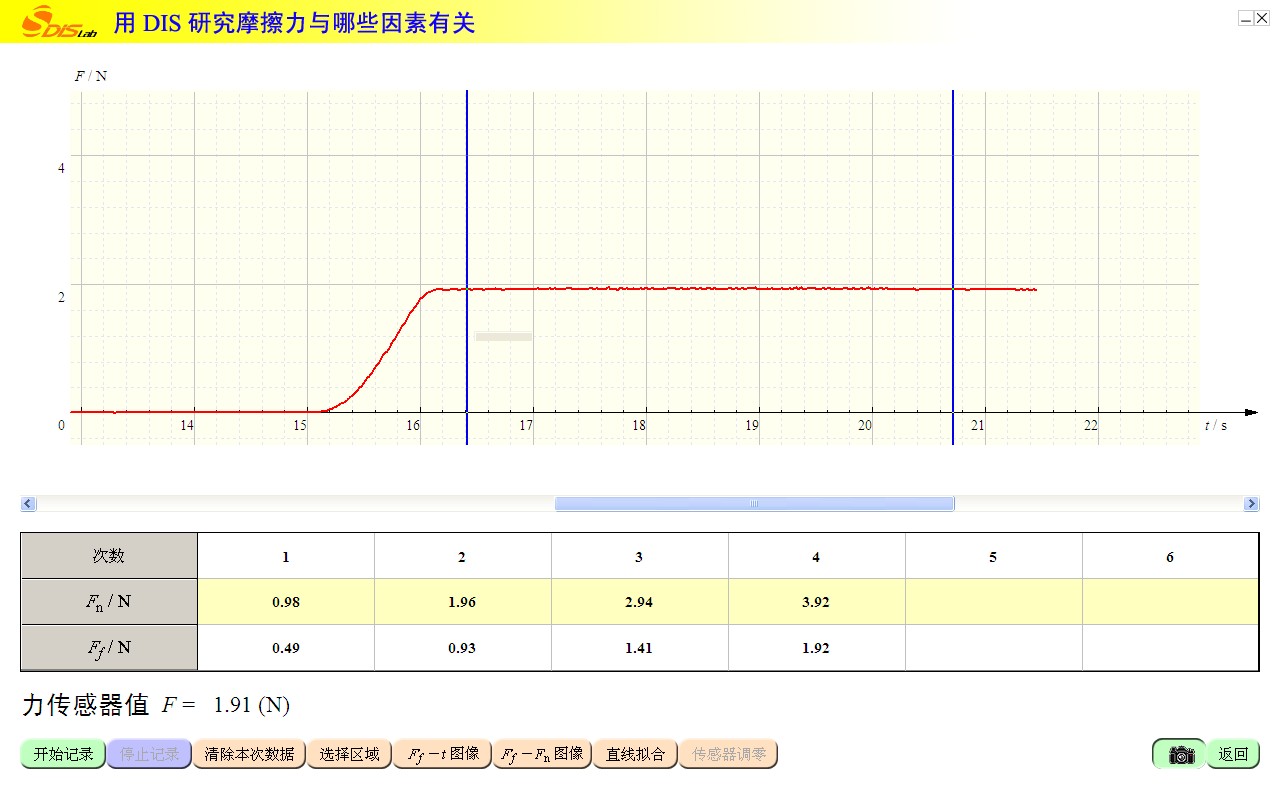The width and height of the screenshot is (1280, 800).
Task: Click Fn cell showing 3.92
Action: pyautogui.click(x=816, y=602)
